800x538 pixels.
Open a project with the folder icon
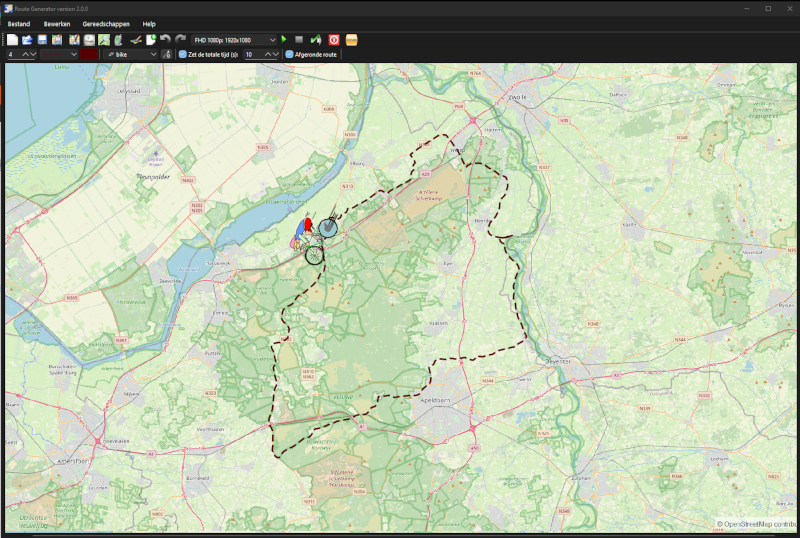click(x=27, y=40)
